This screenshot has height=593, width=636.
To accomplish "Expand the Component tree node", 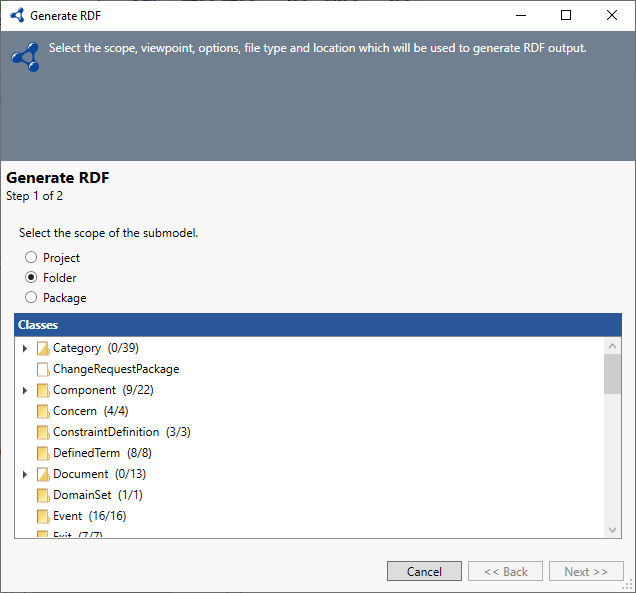I will [x=25, y=390].
